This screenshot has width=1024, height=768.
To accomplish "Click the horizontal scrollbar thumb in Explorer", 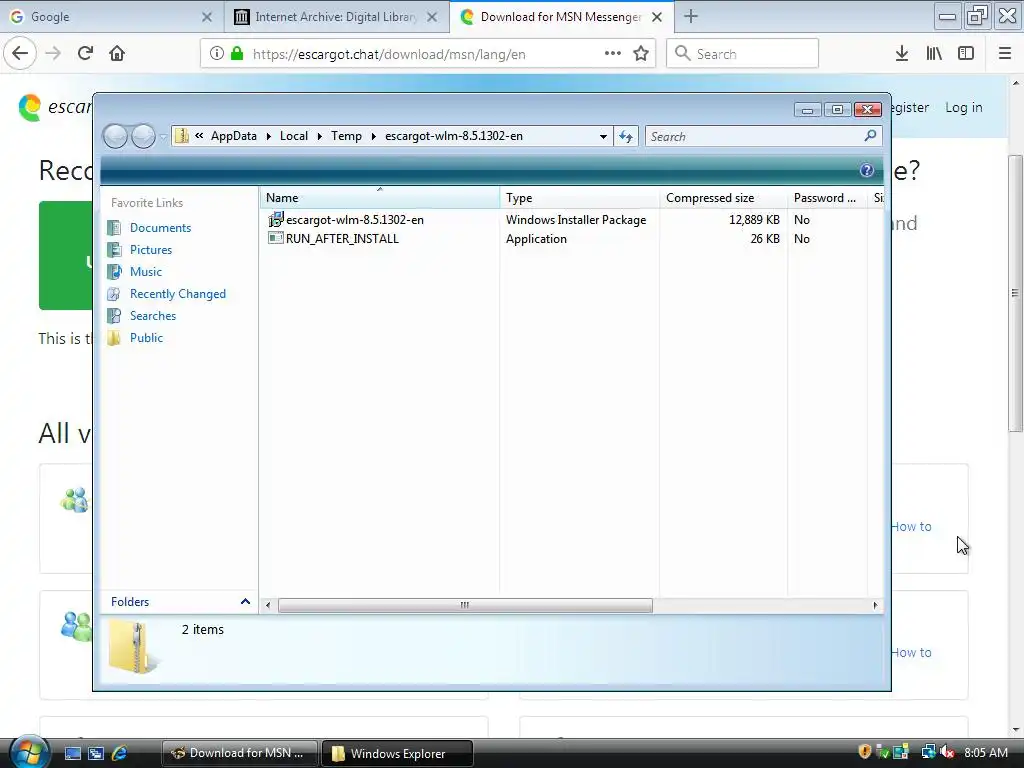I will coord(465,605).
